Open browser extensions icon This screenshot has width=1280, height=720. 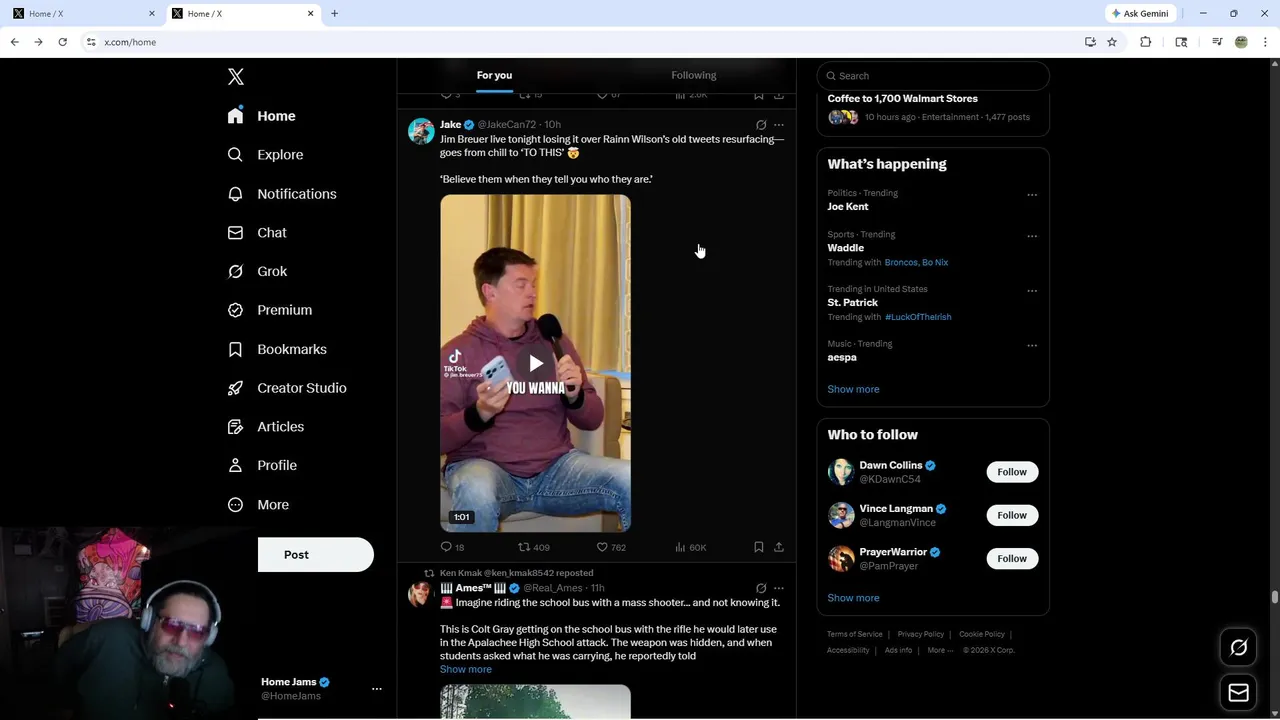click(1146, 42)
